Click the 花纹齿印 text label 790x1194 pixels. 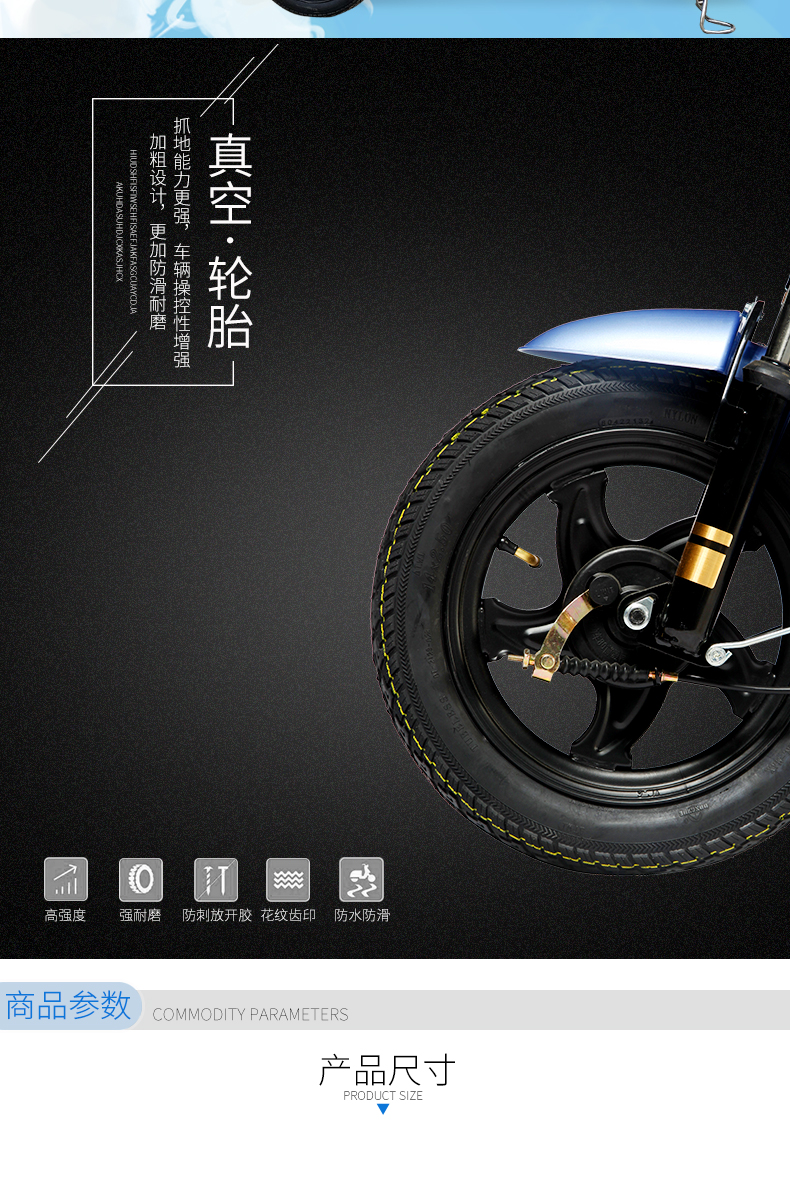click(288, 915)
